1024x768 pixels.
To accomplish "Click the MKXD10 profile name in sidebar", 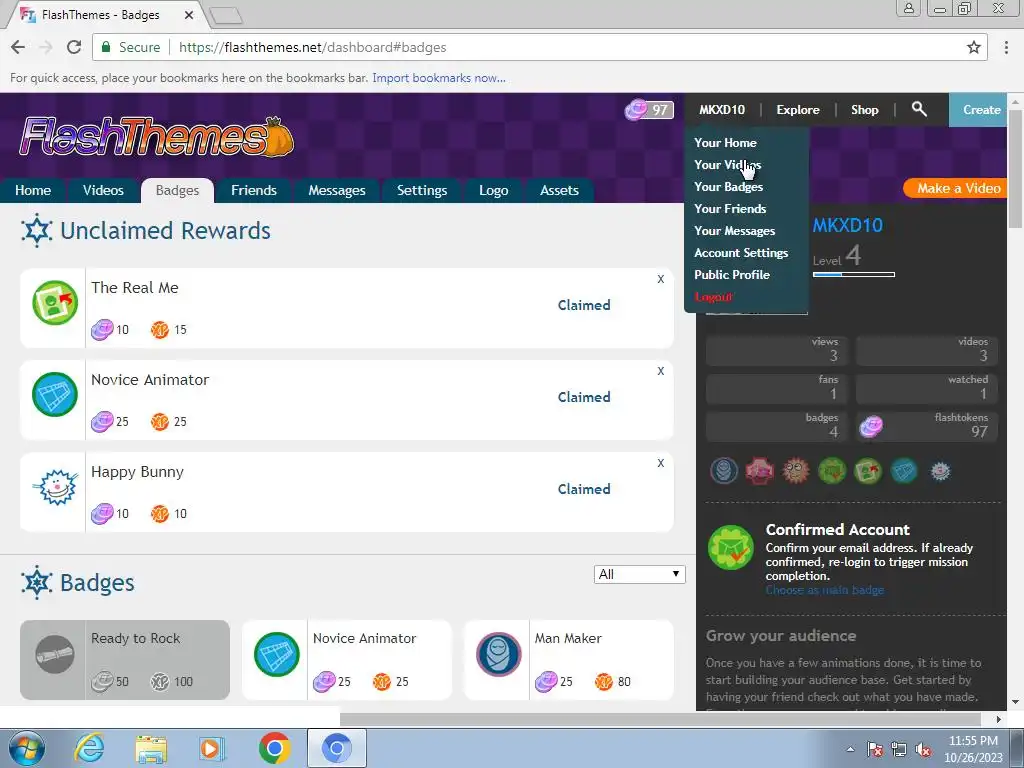I will (x=847, y=225).
